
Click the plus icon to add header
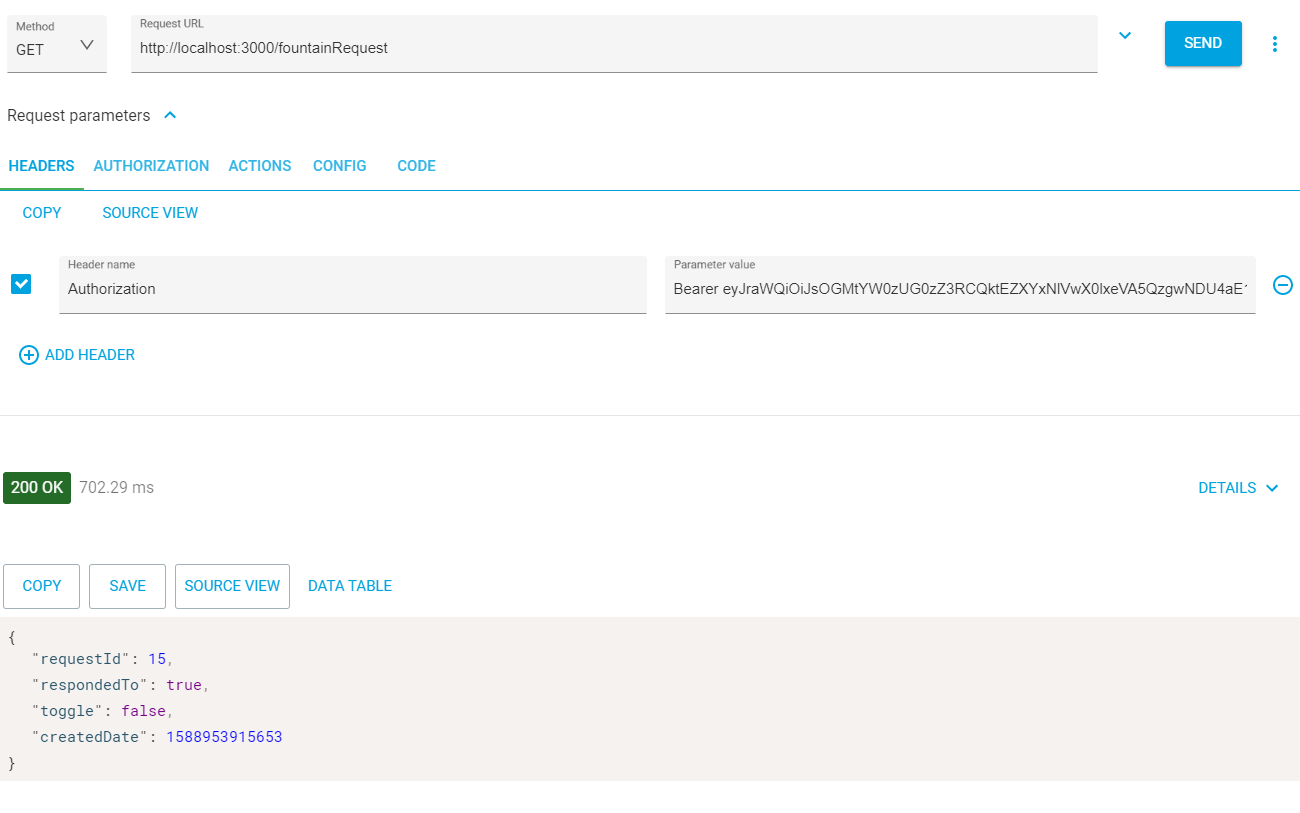[29, 355]
